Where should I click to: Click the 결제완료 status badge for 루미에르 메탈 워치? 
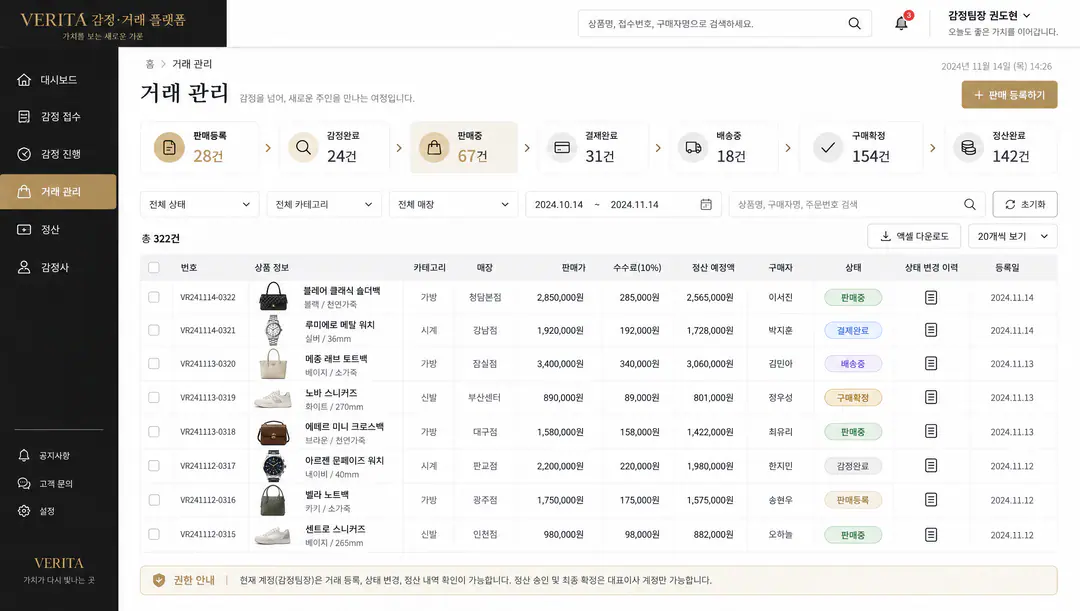pos(853,331)
